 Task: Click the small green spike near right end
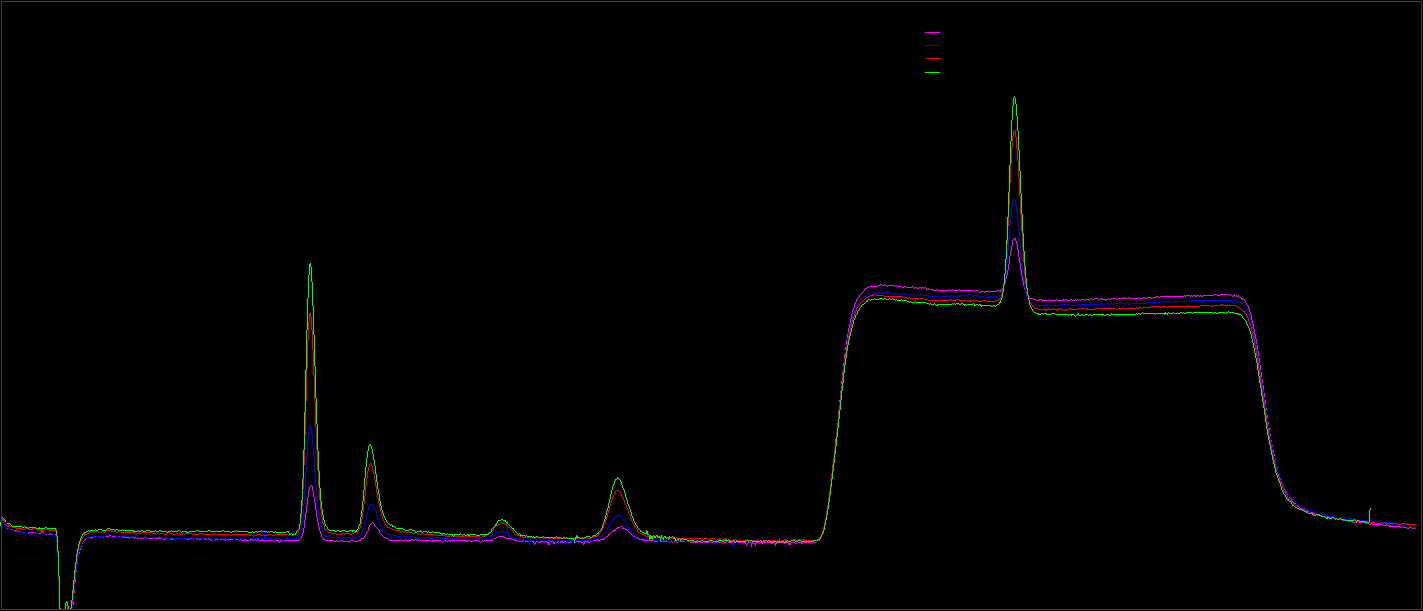[1369, 509]
